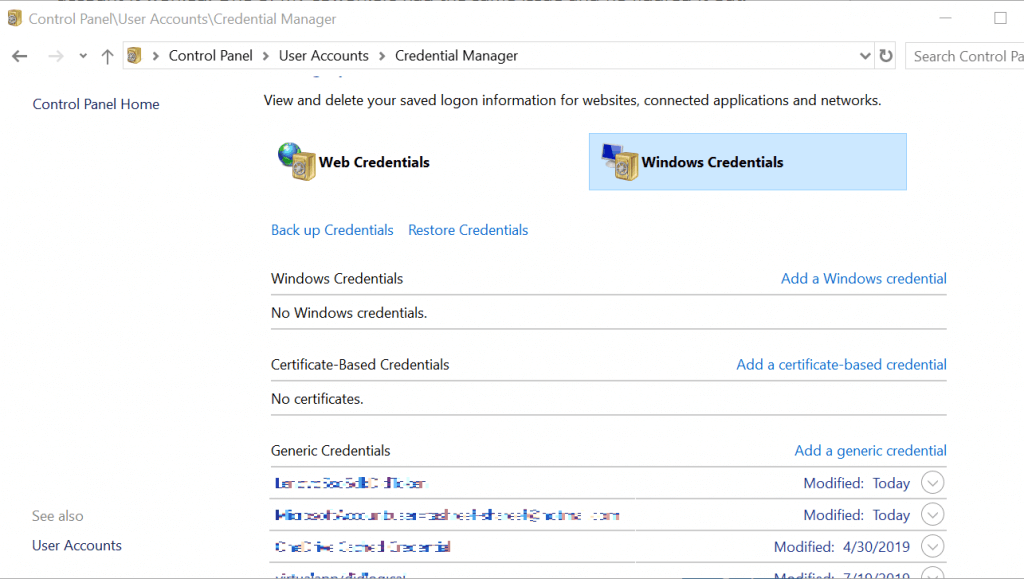
Task: Open Control Panel Home link
Action: (96, 104)
